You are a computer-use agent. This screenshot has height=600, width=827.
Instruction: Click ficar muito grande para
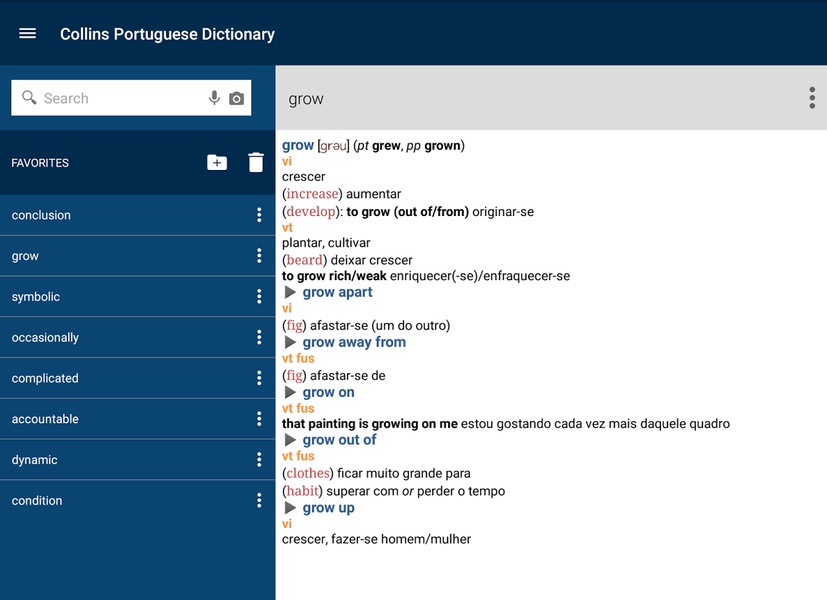click(x=403, y=473)
